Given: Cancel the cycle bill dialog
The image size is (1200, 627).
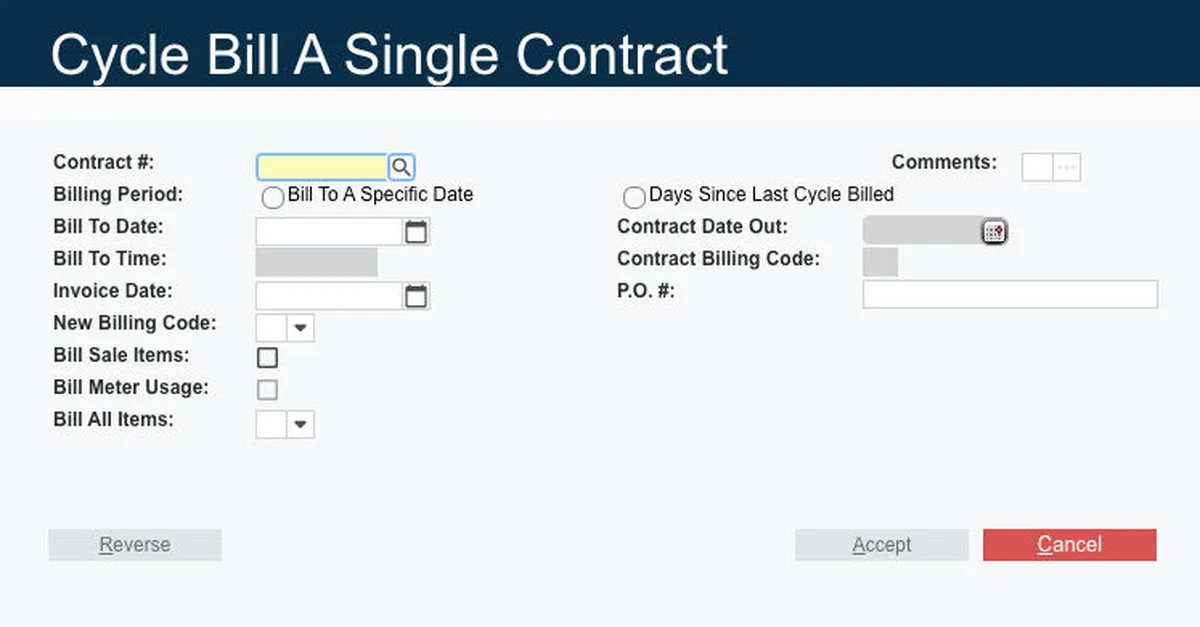Looking at the screenshot, I should pos(1069,545).
